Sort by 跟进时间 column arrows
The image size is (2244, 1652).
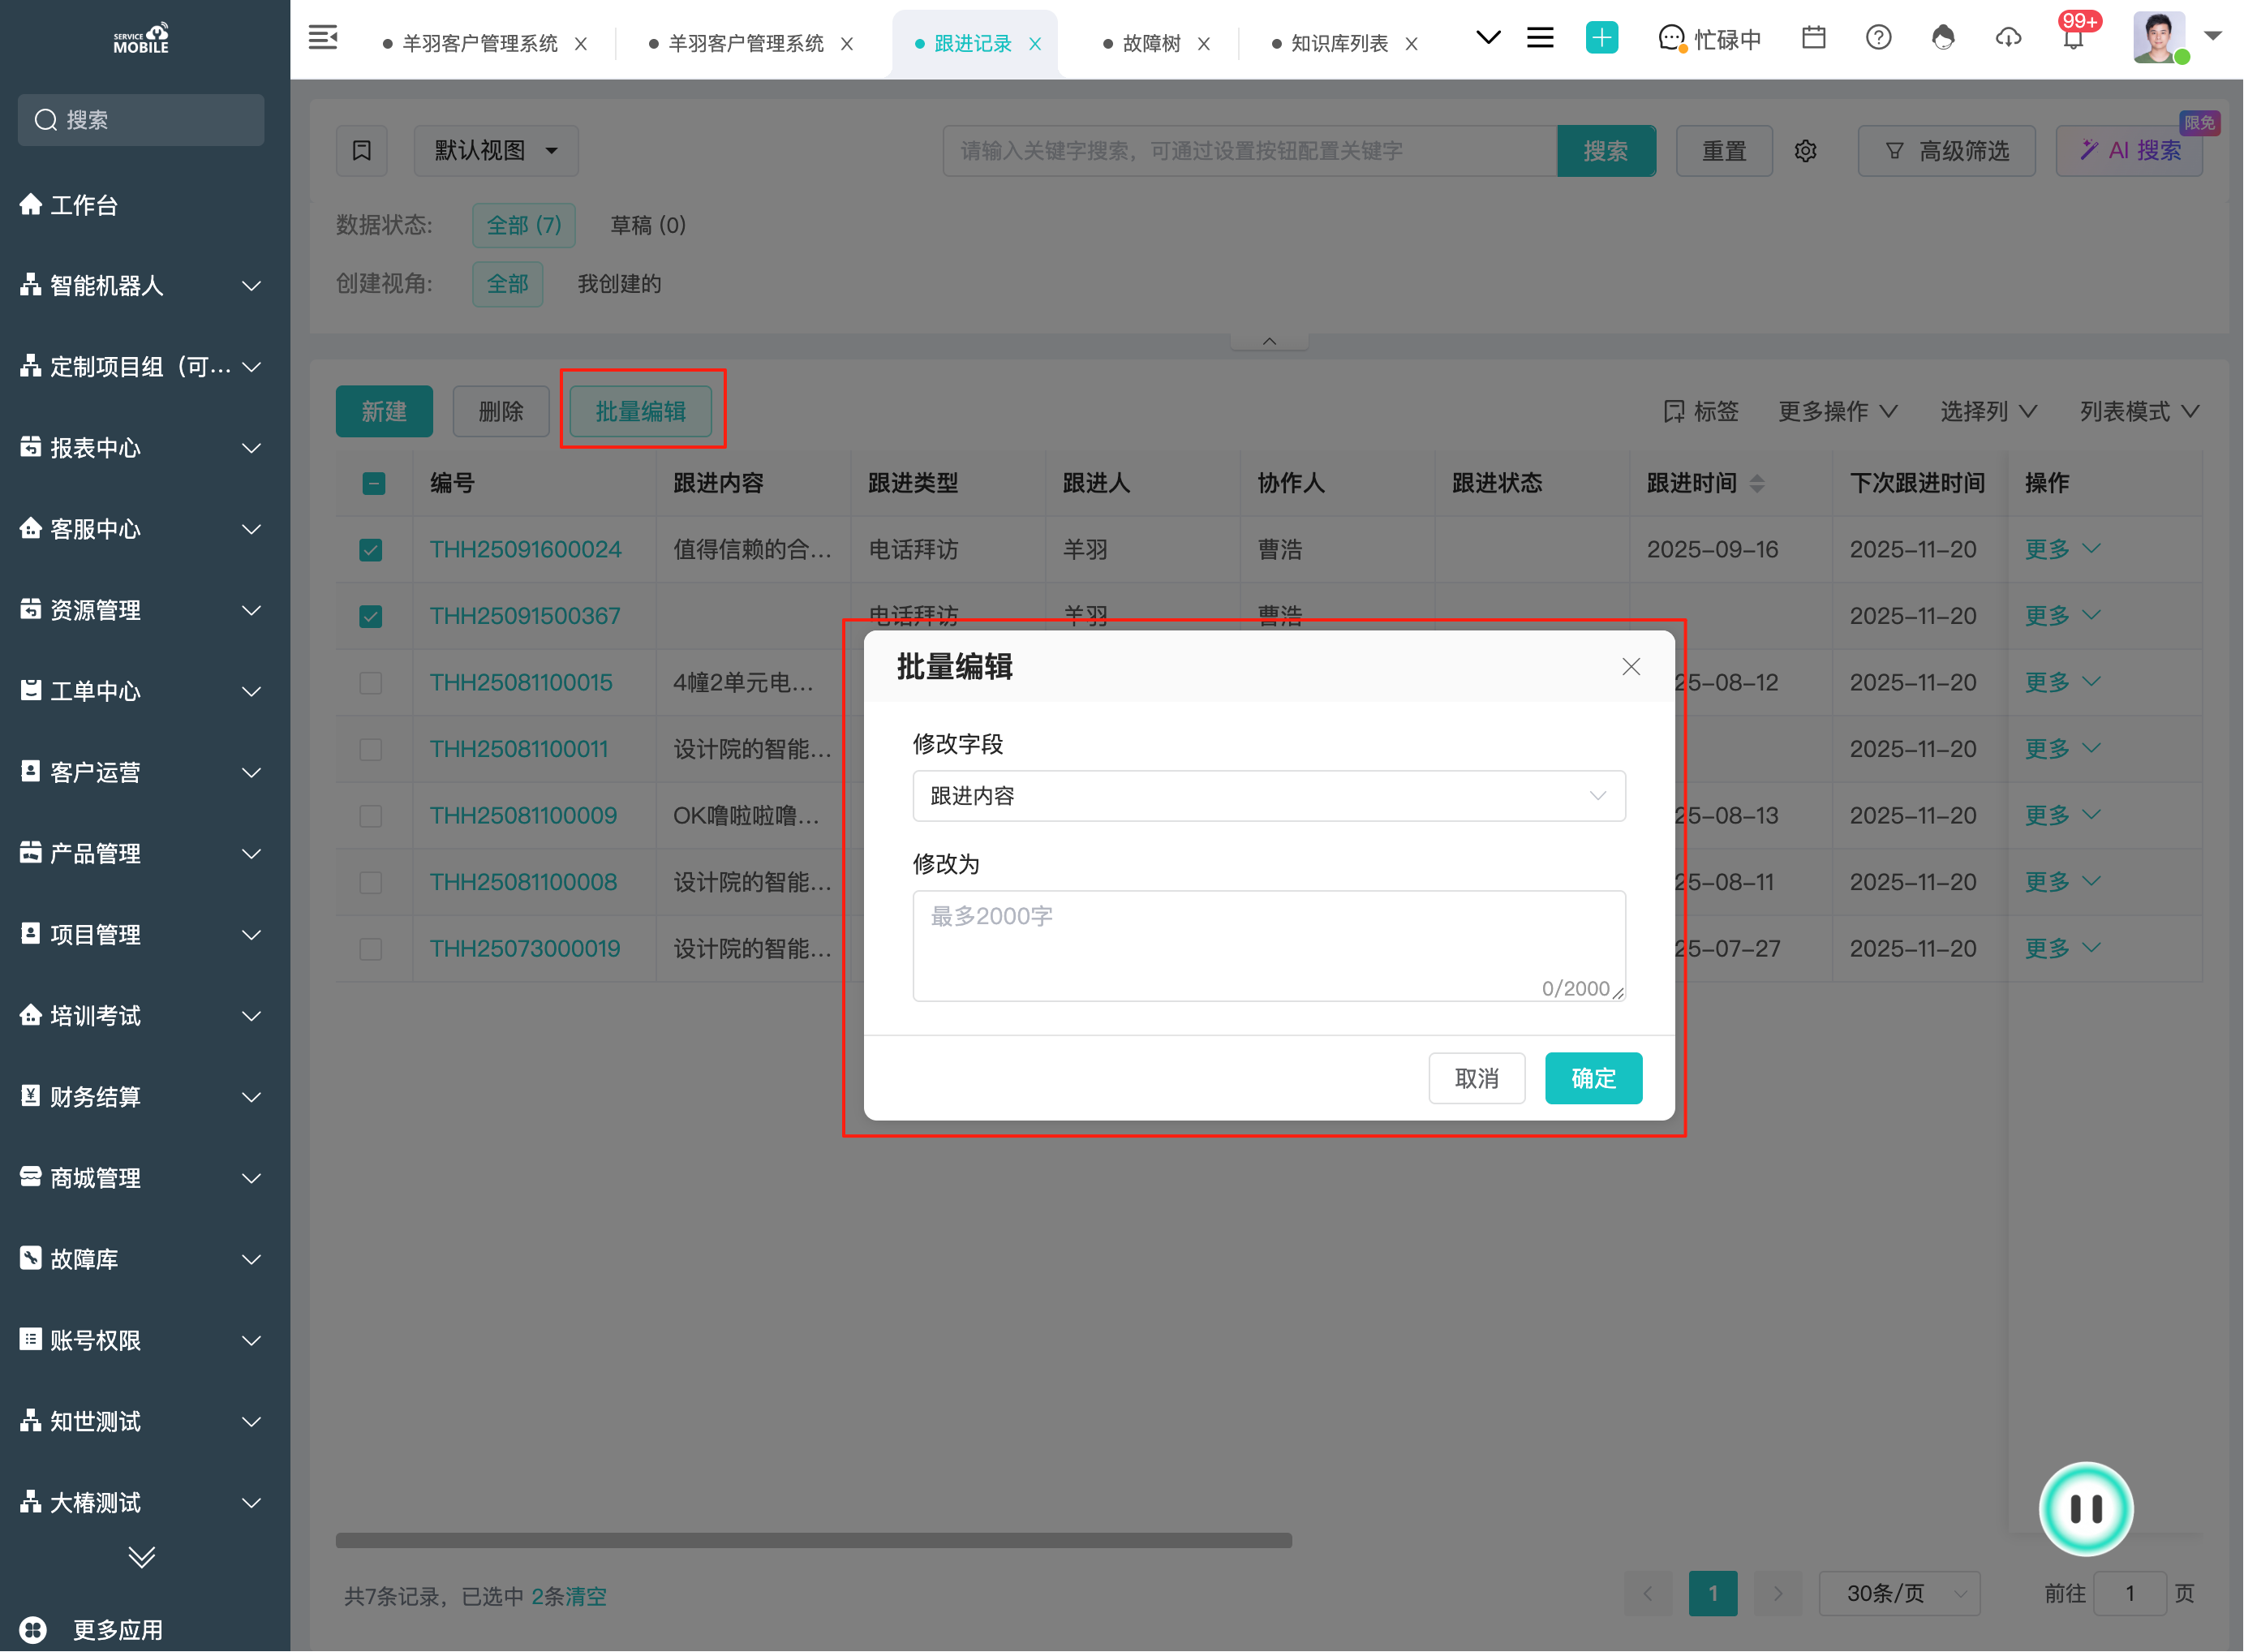tap(1757, 484)
